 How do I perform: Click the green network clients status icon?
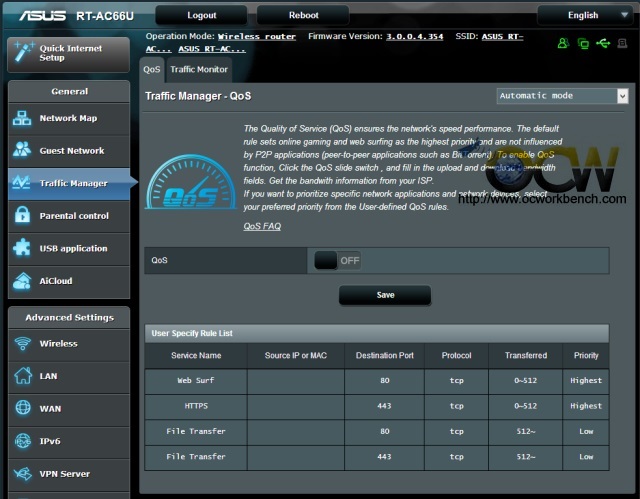click(x=583, y=43)
